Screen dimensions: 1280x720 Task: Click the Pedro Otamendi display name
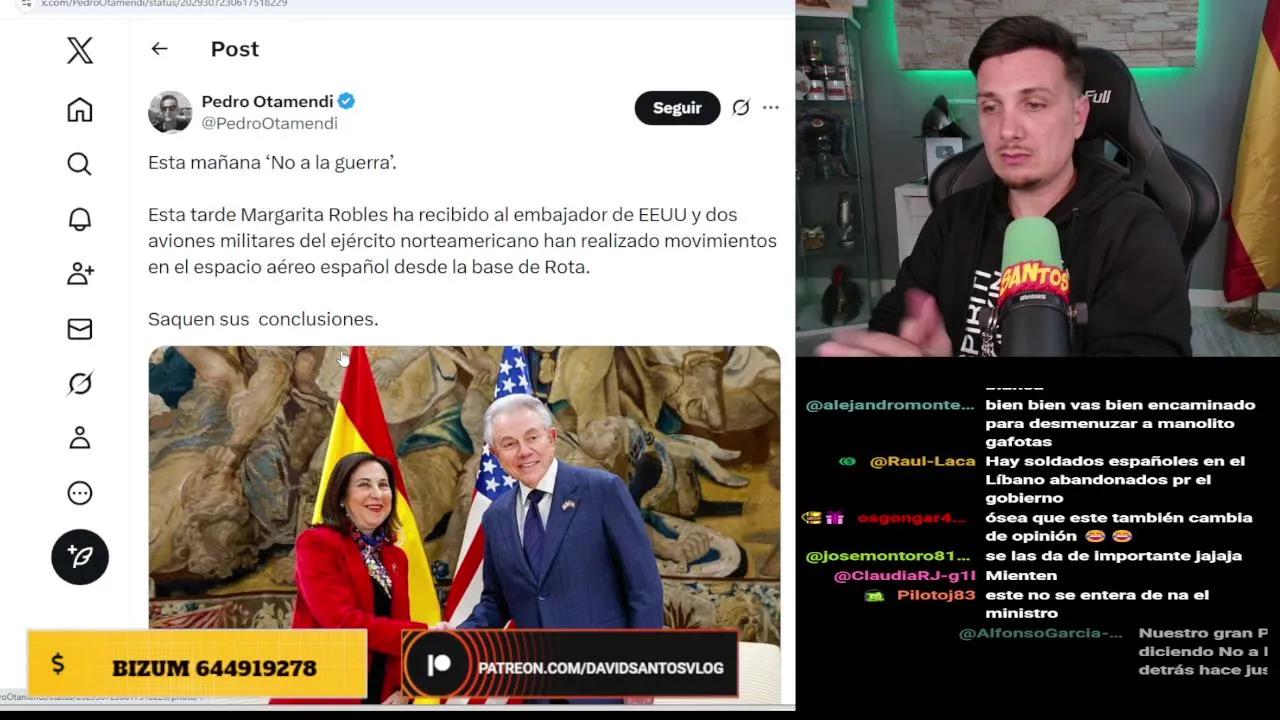[x=267, y=101]
